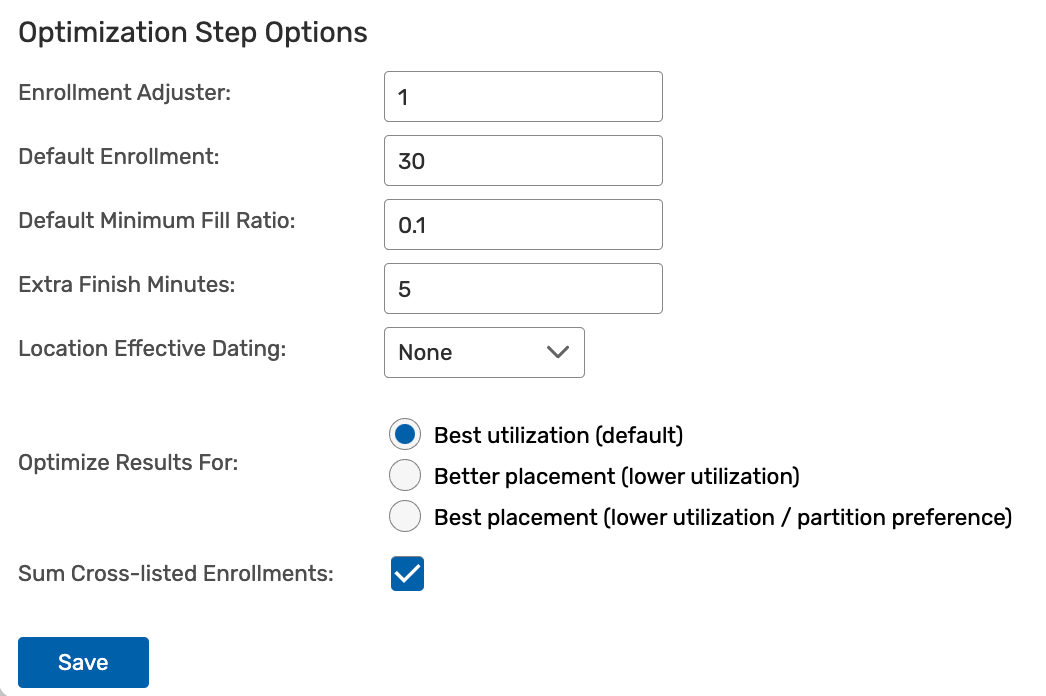Click the Enrollment Adjuster input field

522,97
